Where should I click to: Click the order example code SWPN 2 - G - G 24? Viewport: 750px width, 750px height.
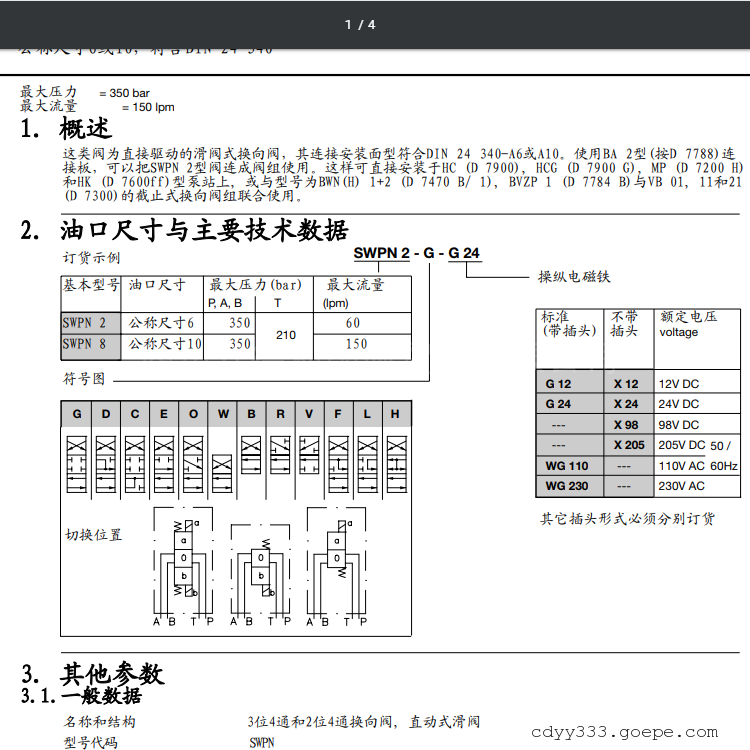[418, 254]
